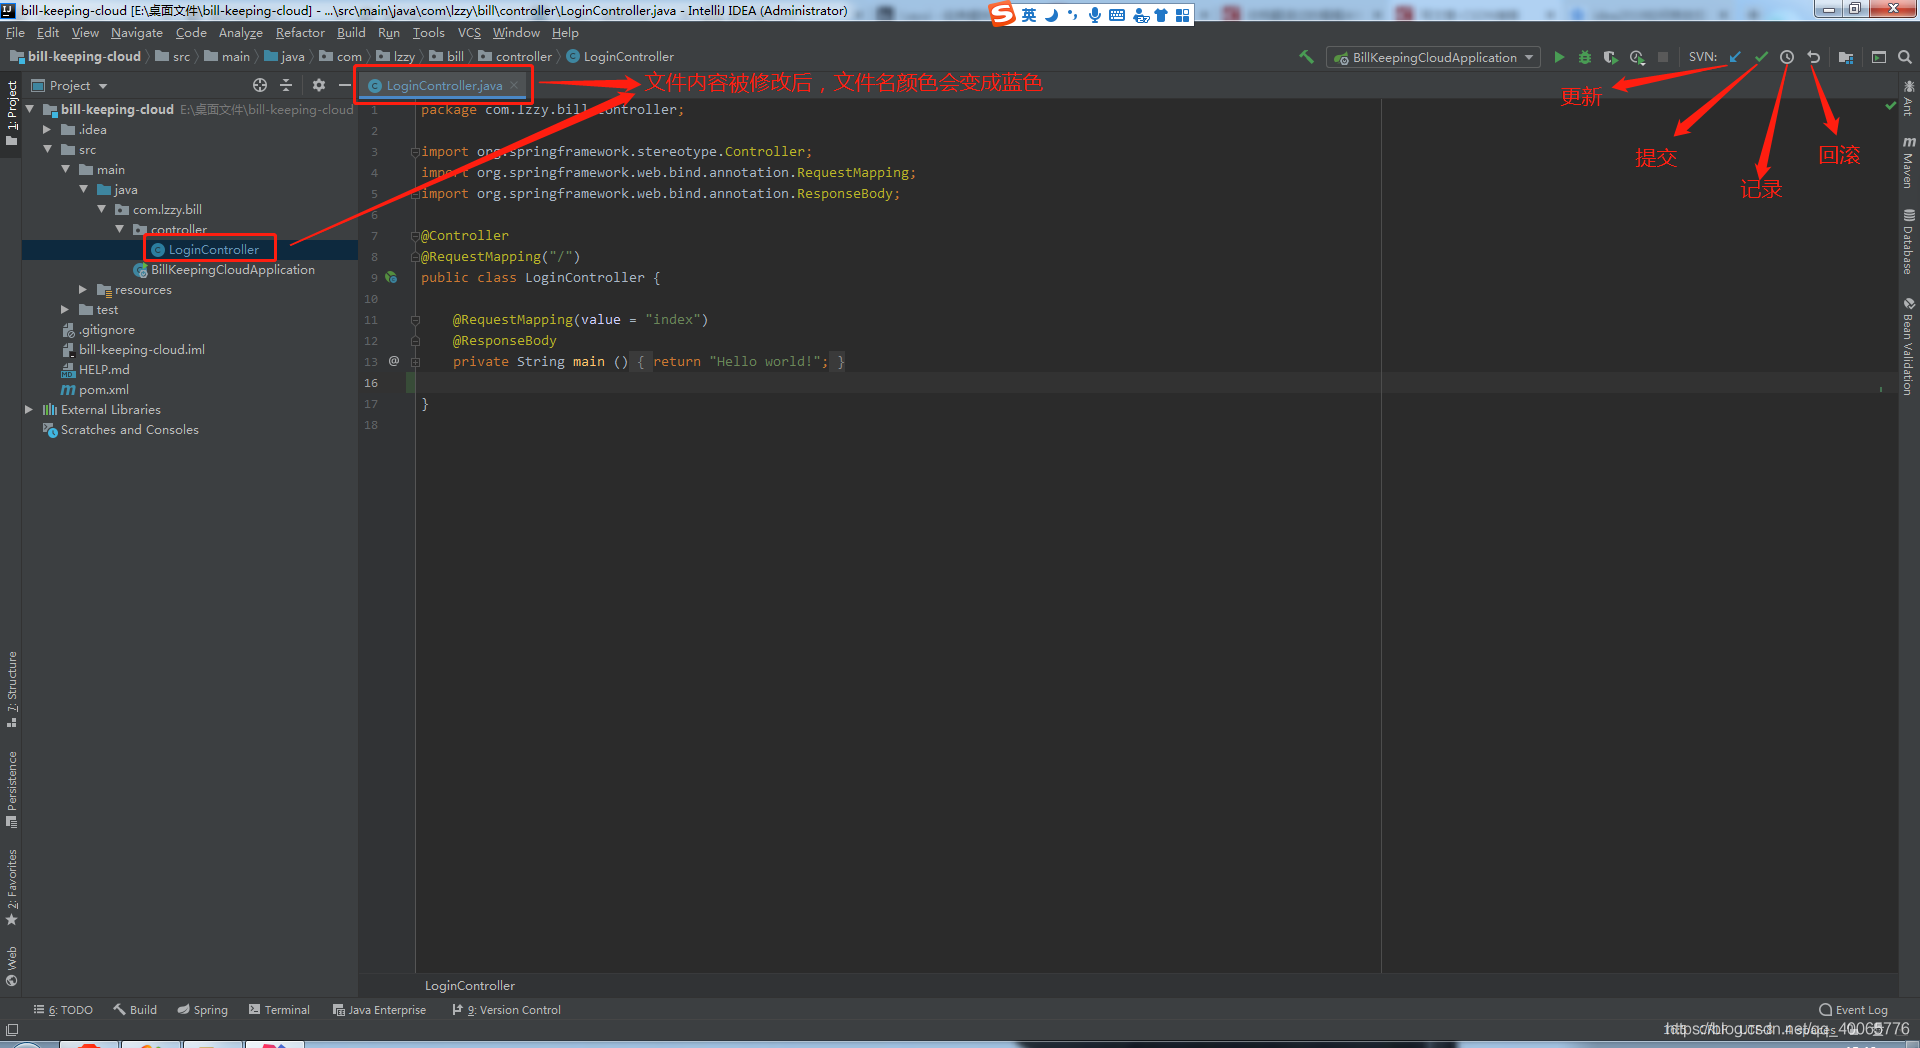Expand the resources folder in tree
The height and width of the screenshot is (1048, 1920).
pos(83,290)
